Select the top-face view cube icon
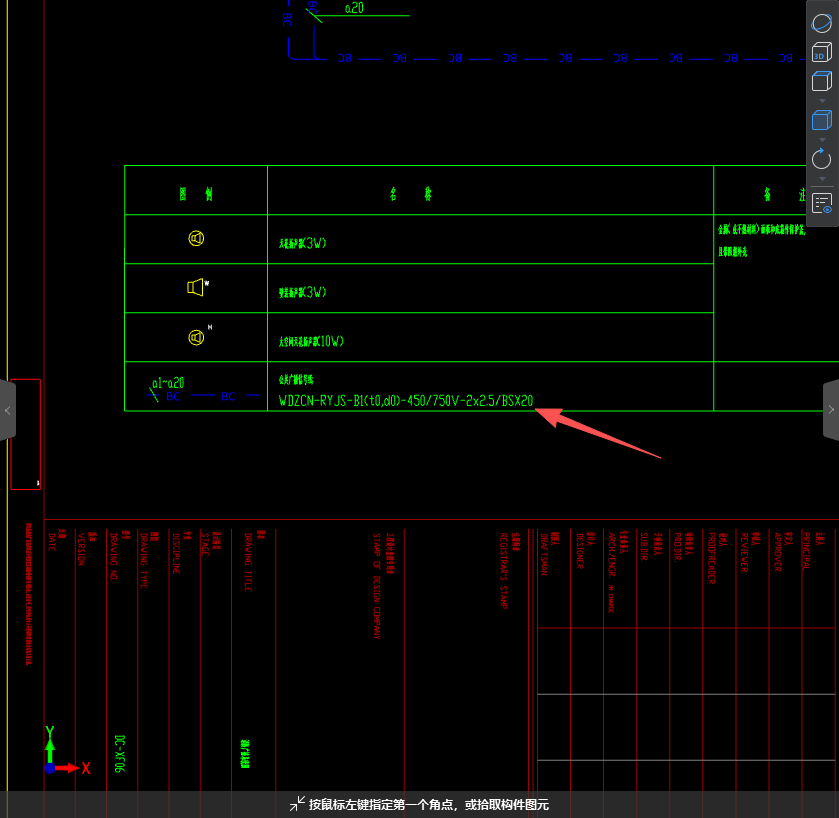 point(821,81)
